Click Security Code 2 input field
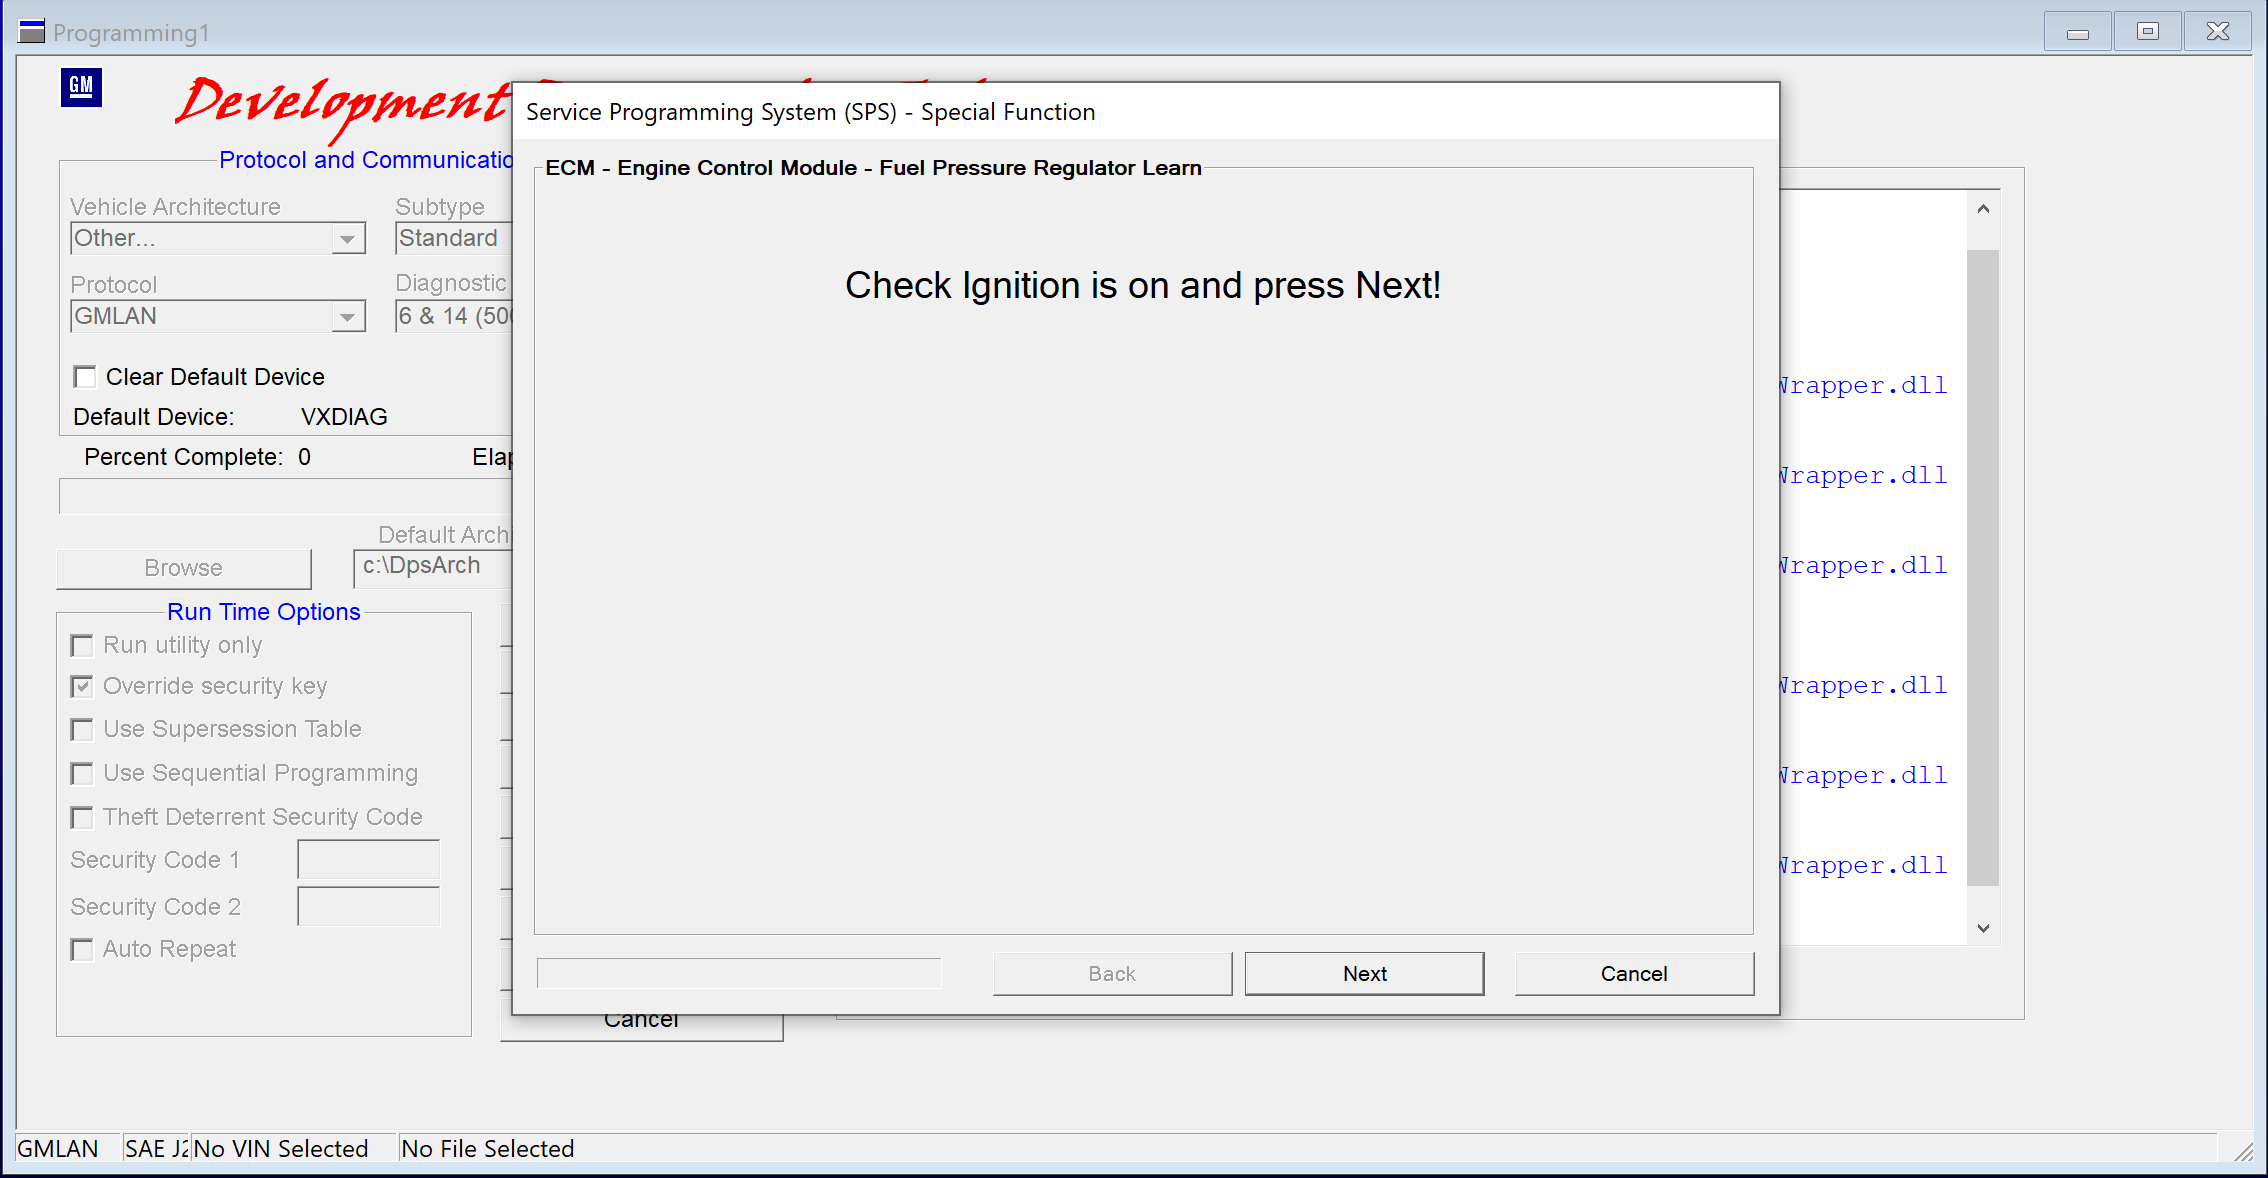This screenshot has height=1178, width=2268. click(x=369, y=906)
